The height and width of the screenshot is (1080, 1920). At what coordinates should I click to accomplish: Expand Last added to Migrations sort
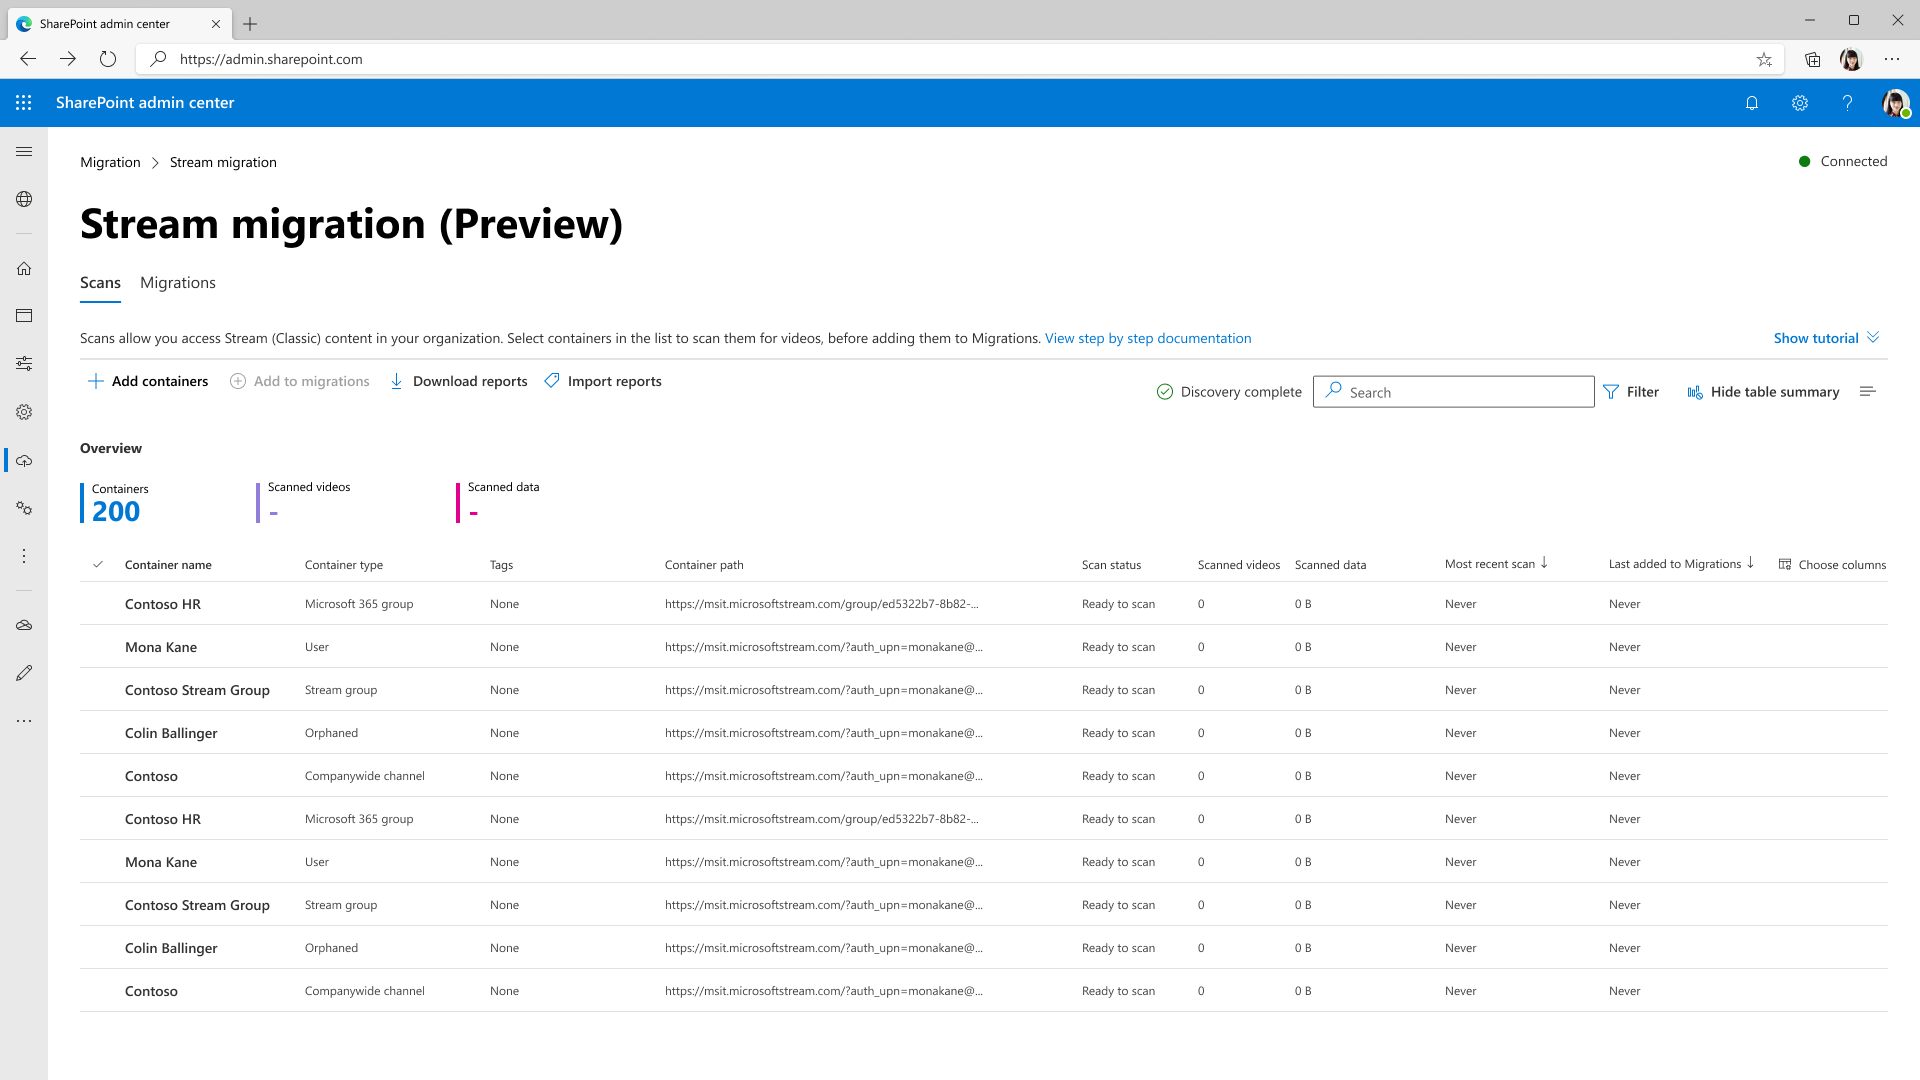[1754, 564]
